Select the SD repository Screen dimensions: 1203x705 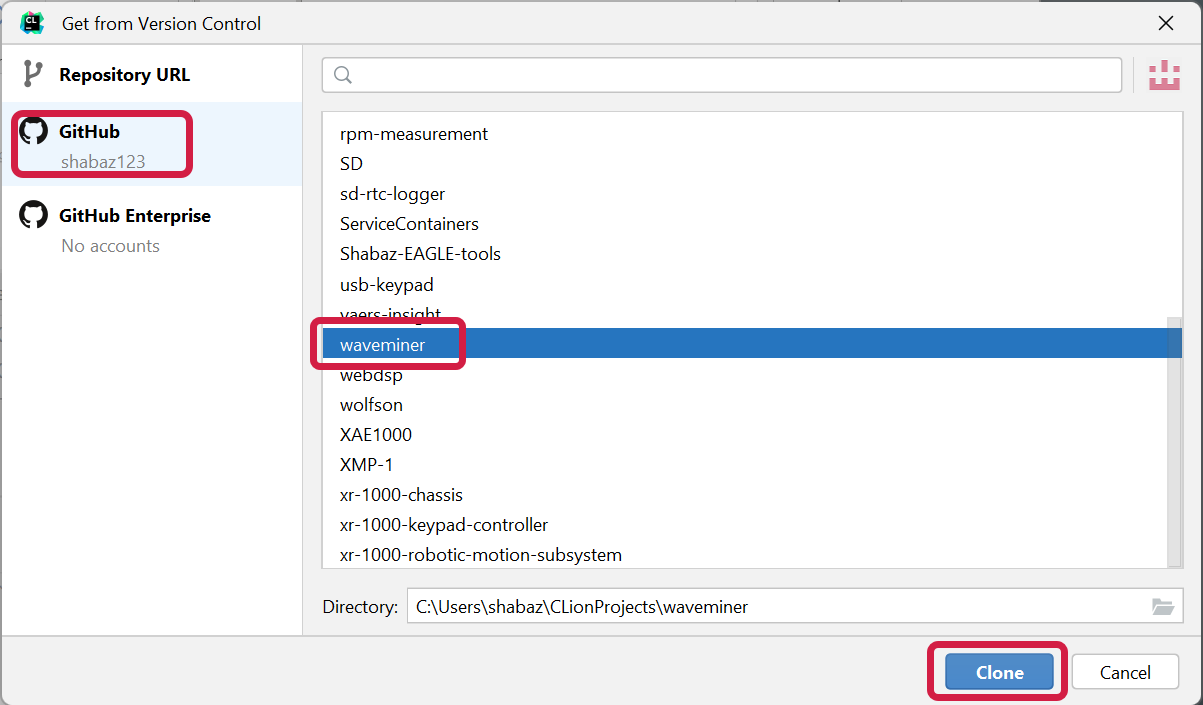click(x=744, y=163)
